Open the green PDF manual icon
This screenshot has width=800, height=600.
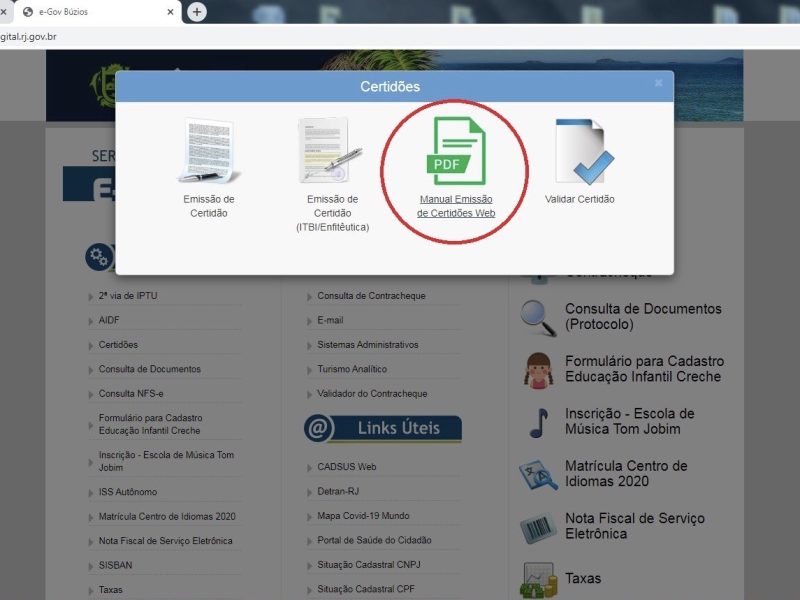[456, 151]
